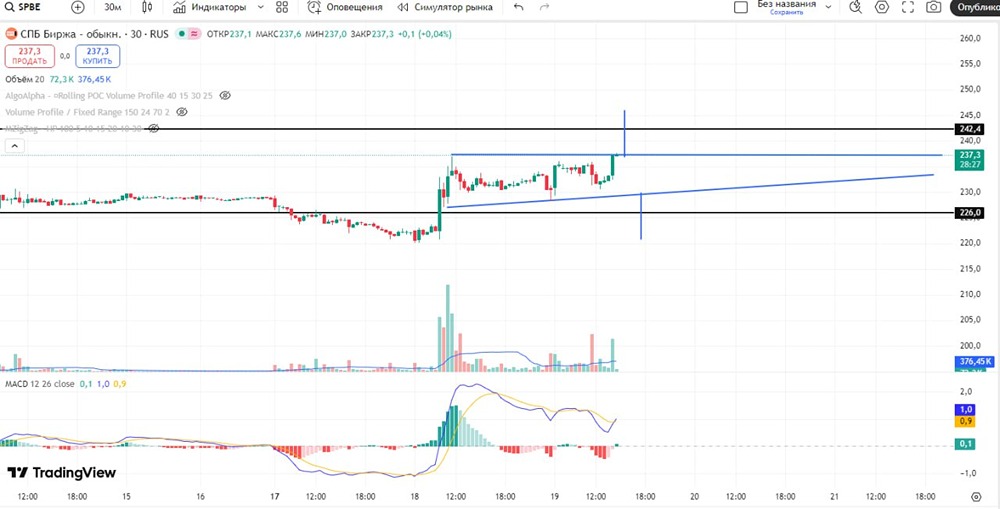
Task: Open the SPBE symbol search
Action: coord(22,8)
